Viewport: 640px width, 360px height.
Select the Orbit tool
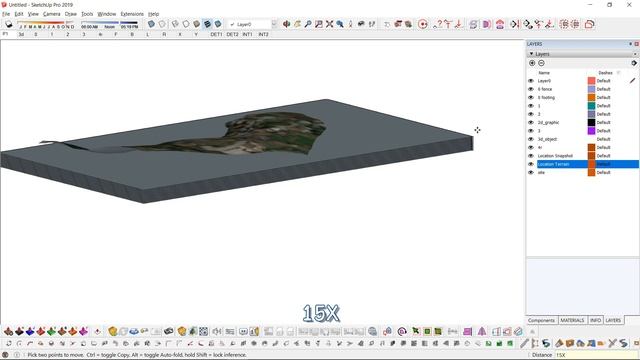pyautogui.click(x=287, y=24)
